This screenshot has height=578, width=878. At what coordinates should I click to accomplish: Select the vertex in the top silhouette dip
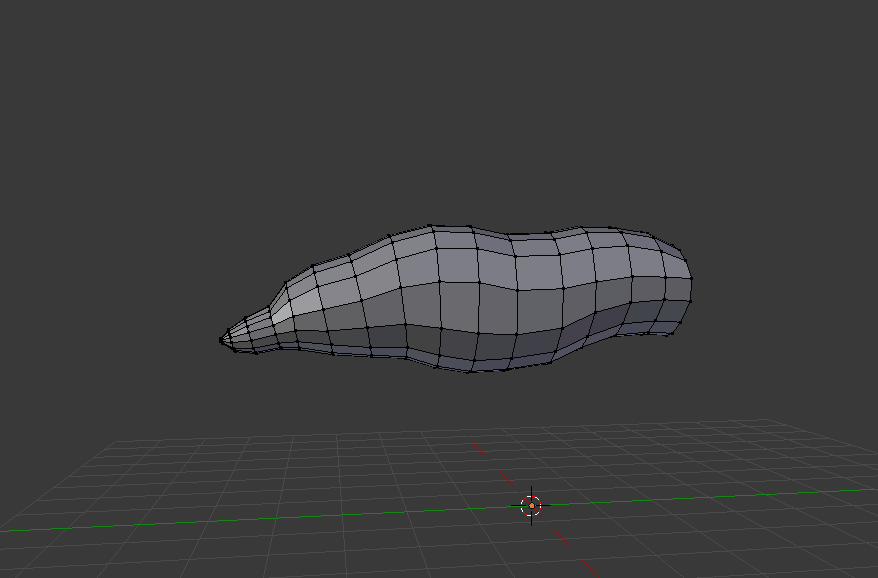512,237
